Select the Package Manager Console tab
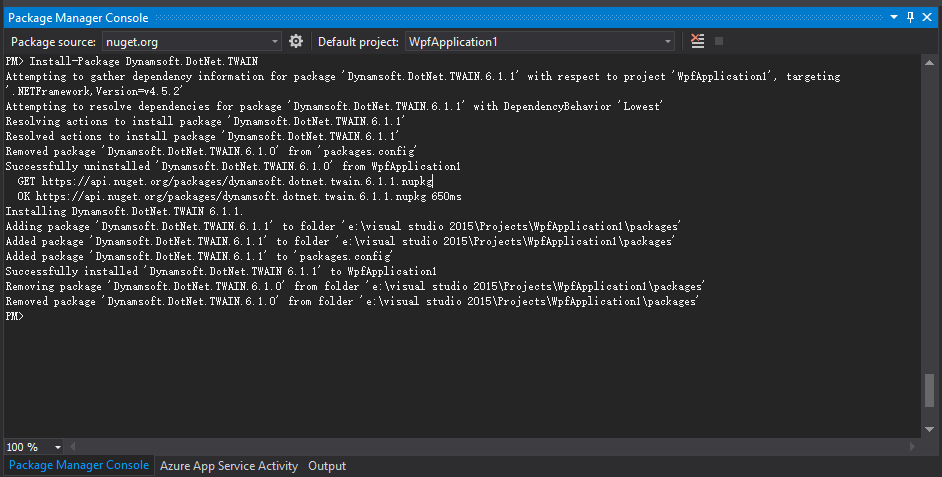The image size is (942, 477). point(78,466)
